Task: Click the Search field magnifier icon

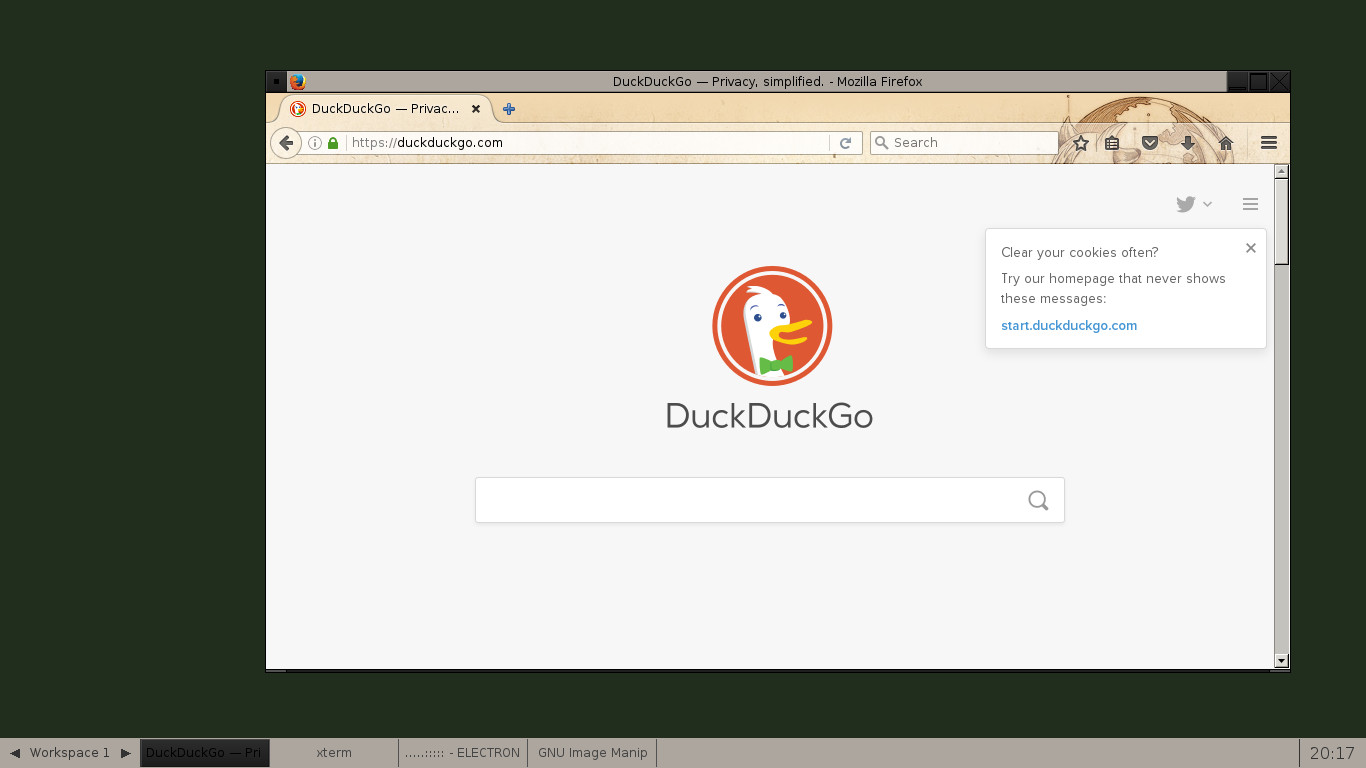Action: [881, 143]
